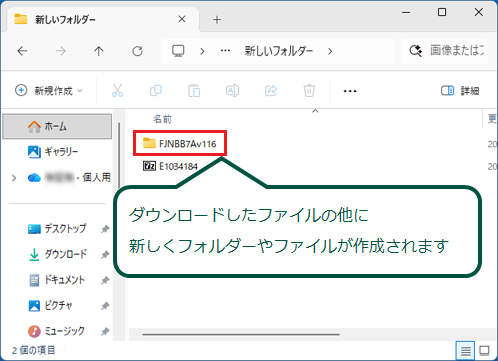498x361 pixels.
Task: Expand chevron after the monitor icon
Action: (x=202, y=51)
